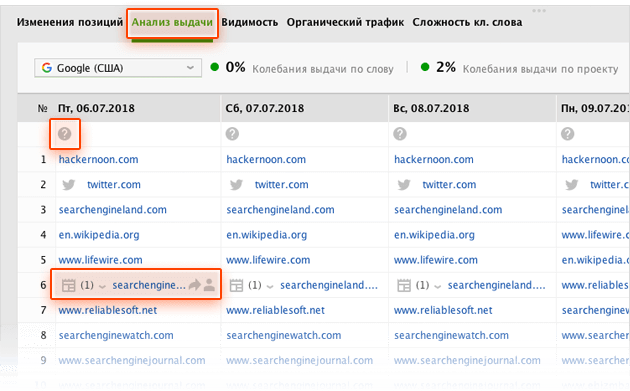Open the Органический трафик tab
The height and width of the screenshot is (391, 630).
[x=345, y=22]
